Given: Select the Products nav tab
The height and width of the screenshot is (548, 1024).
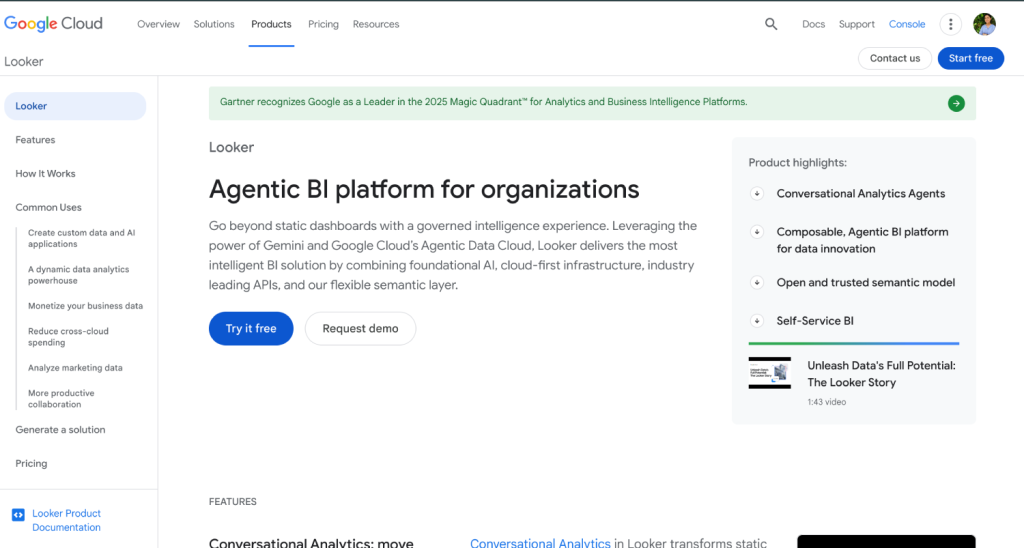Looking at the screenshot, I should (x=271, y=24).
